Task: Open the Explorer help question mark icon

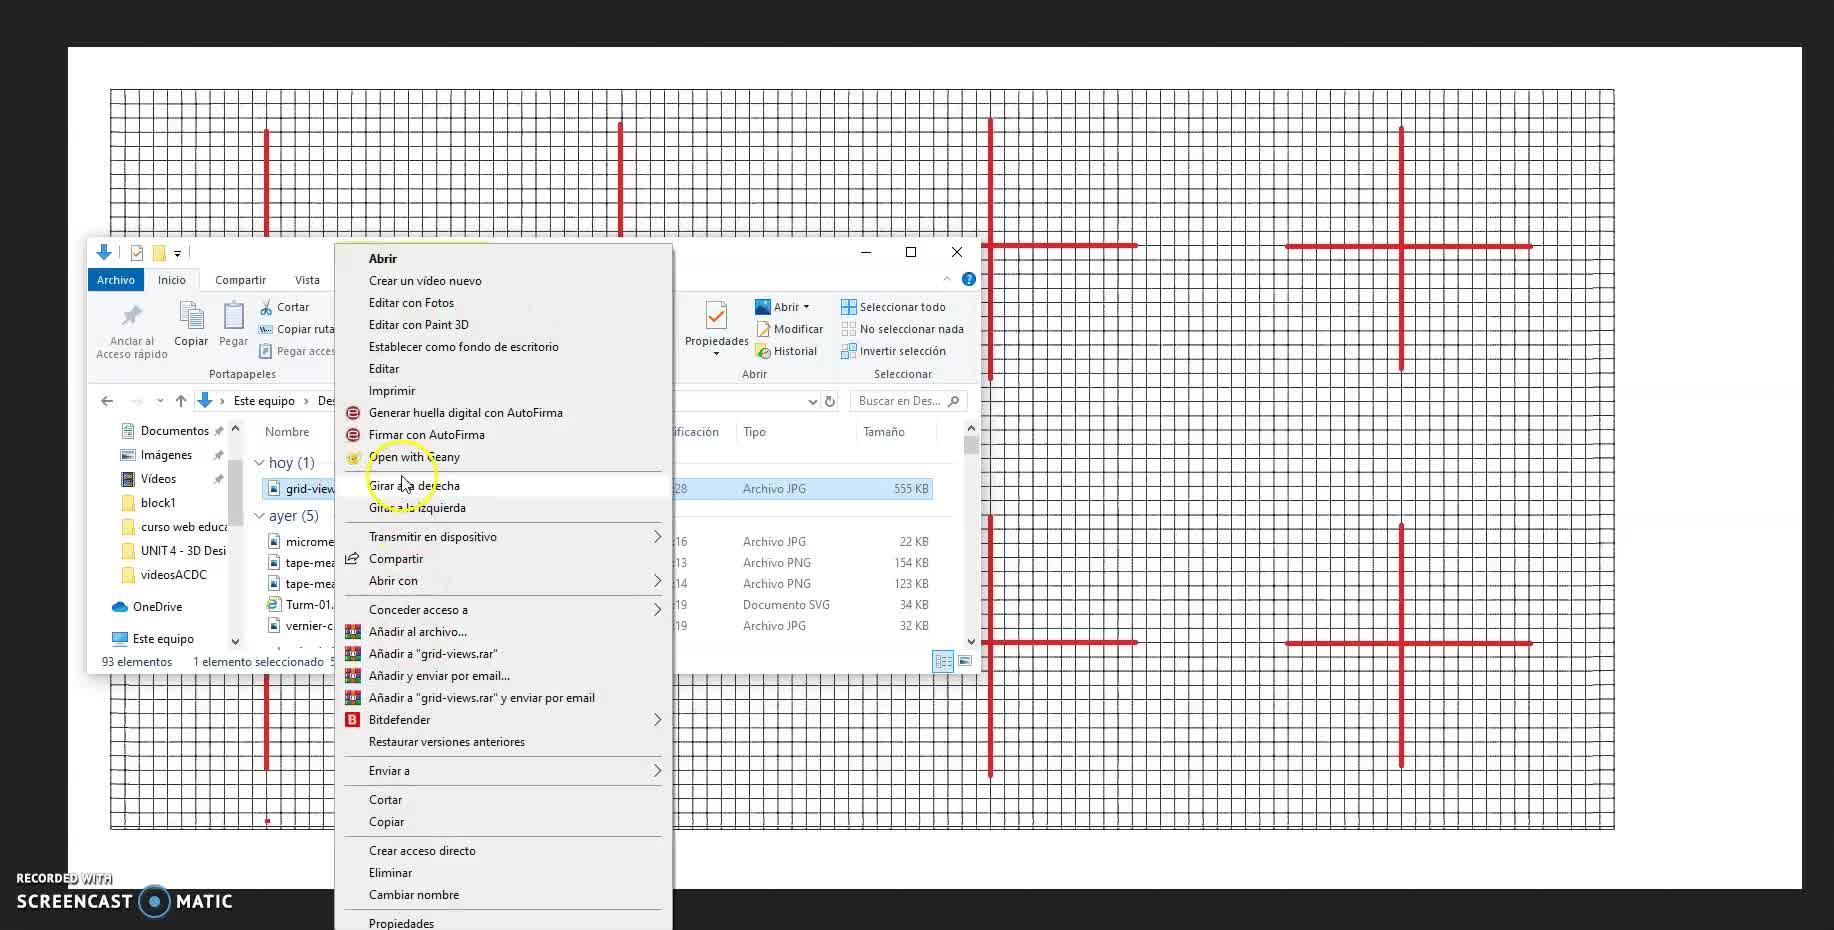Action: pos(968,279)
